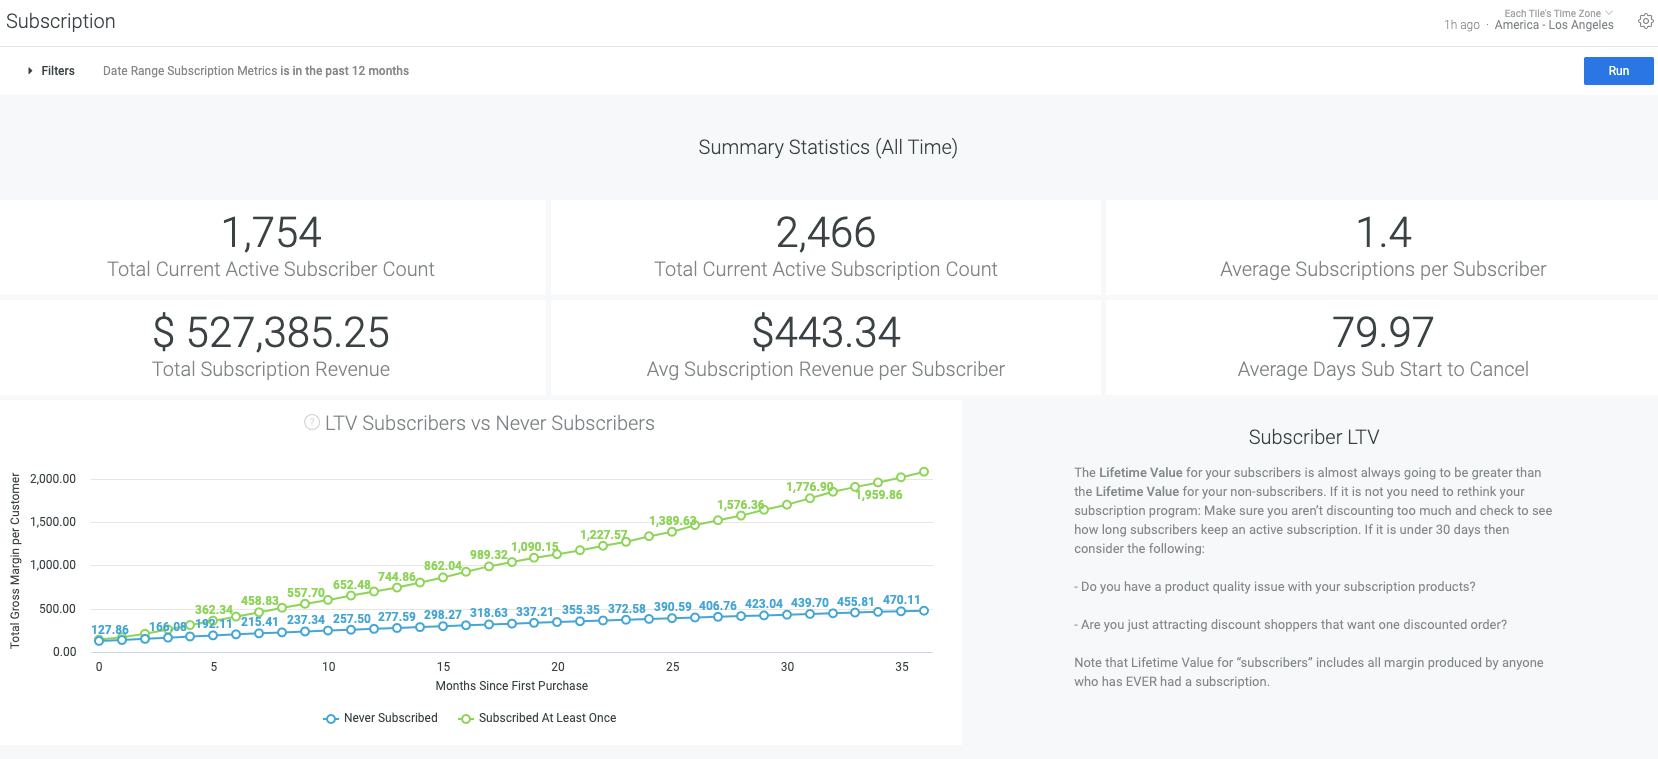Click the 1h ago refresh timestamp
The height and width of the screenshot is (759, 1658).
click(x=1462, y=25)
